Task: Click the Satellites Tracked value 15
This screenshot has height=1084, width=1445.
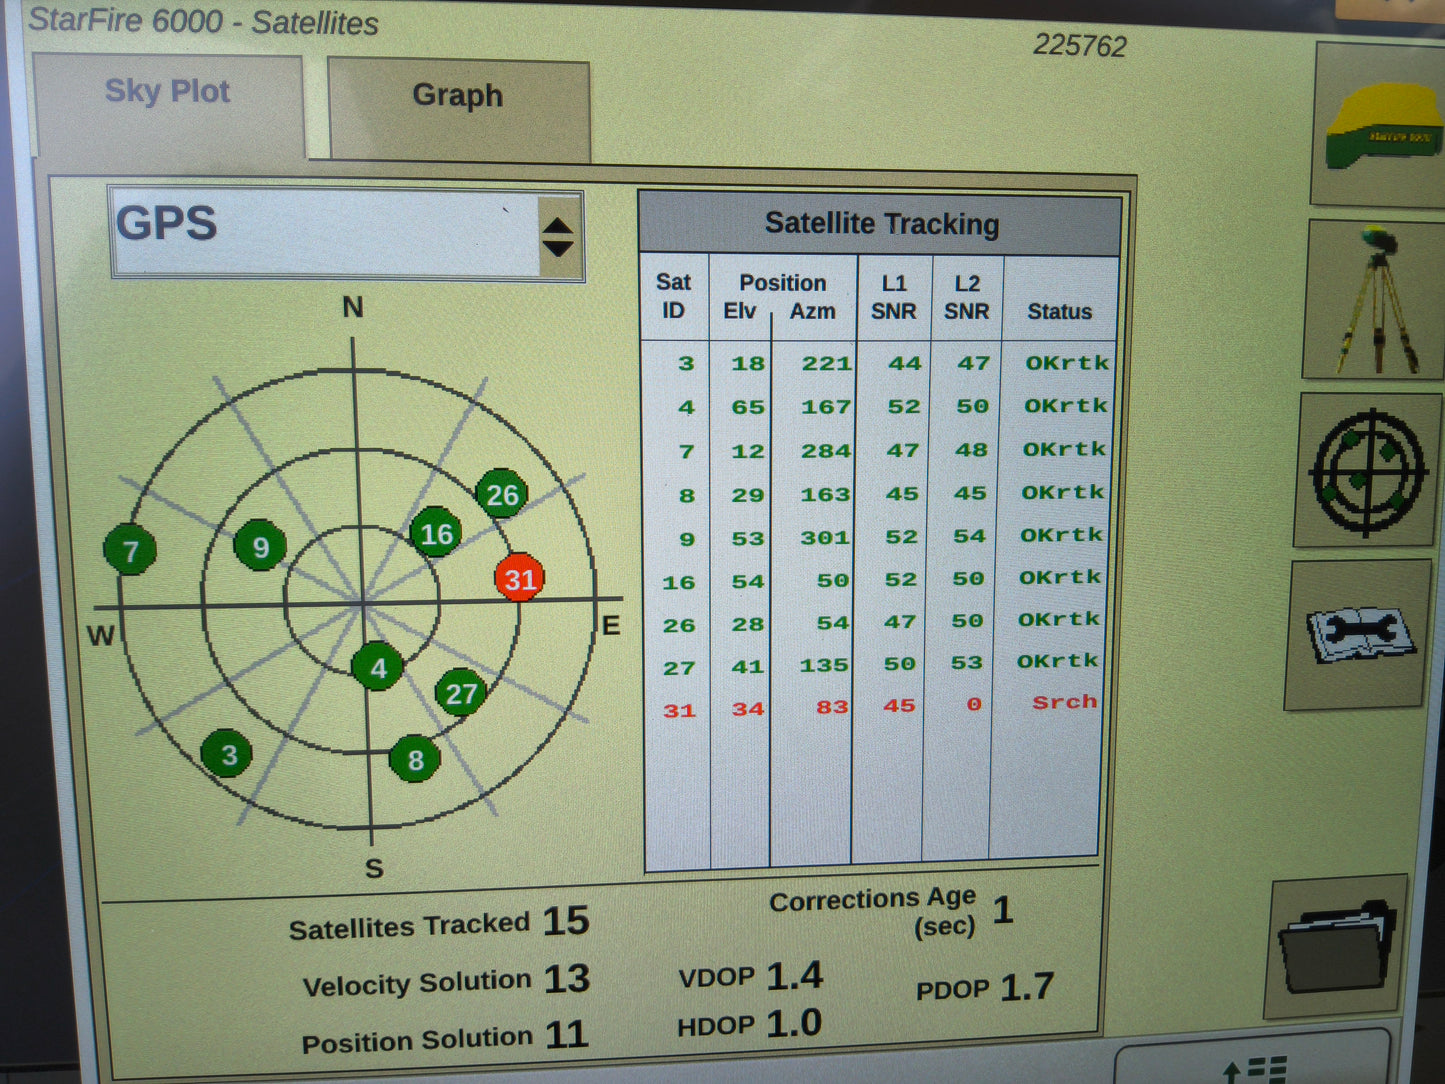Action: point(566,920)
